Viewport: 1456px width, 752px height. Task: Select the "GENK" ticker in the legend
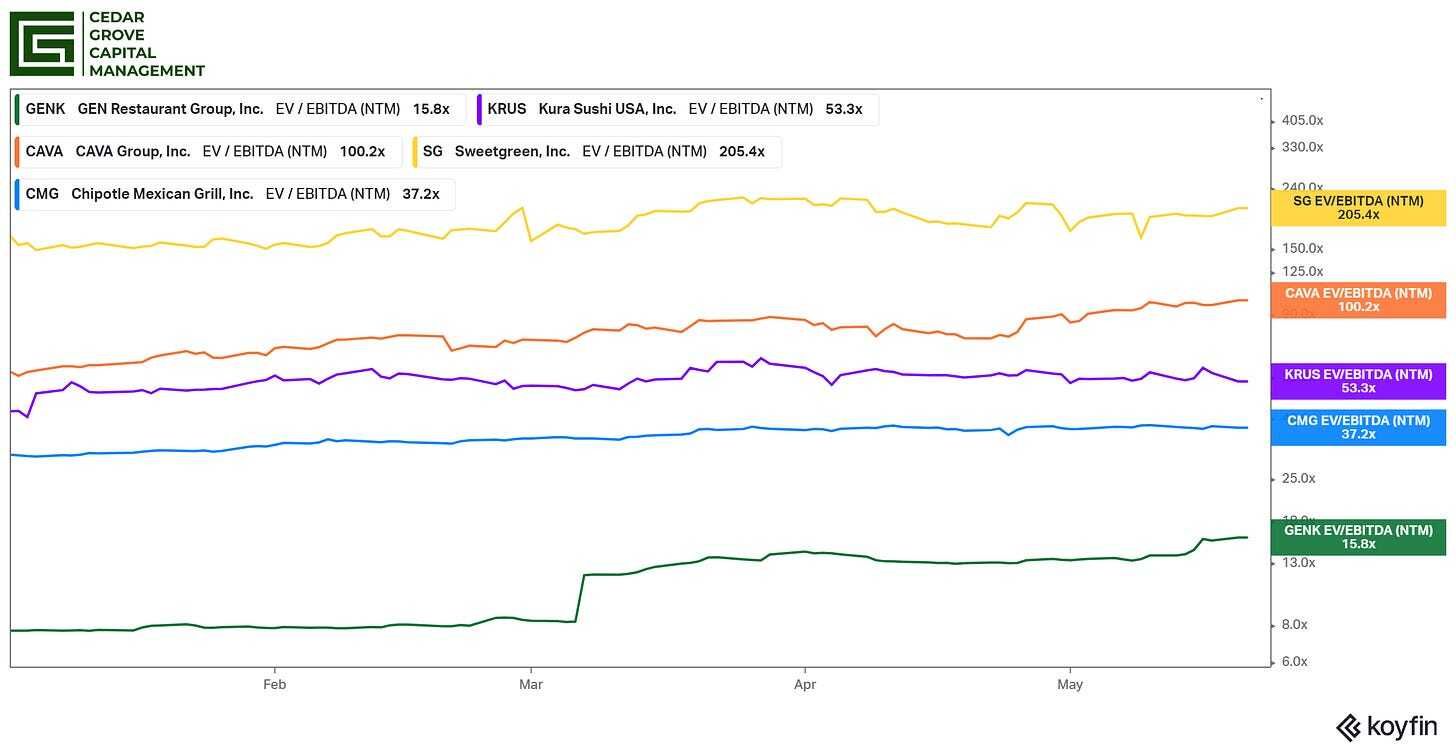pos(45,109)
